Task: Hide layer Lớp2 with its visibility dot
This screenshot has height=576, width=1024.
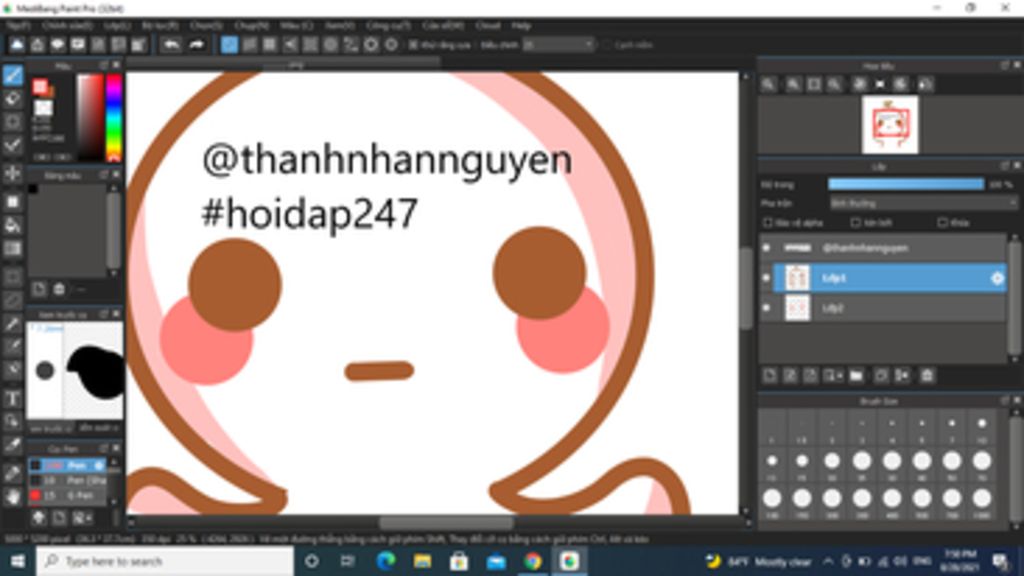Action: pos(767,308)
